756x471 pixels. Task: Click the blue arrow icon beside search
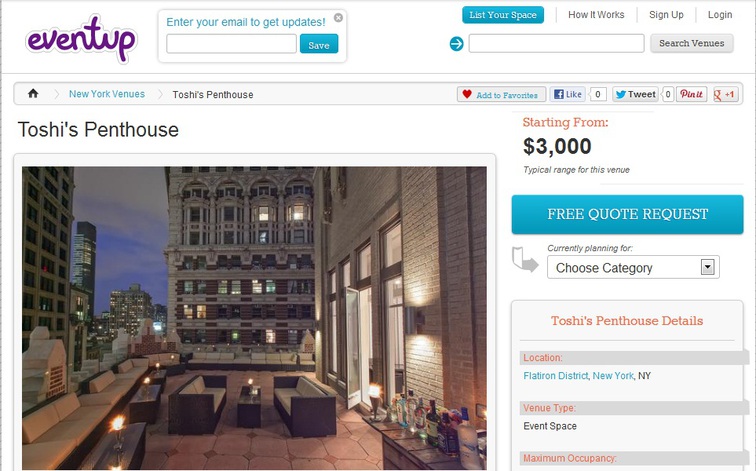point(456,44)
